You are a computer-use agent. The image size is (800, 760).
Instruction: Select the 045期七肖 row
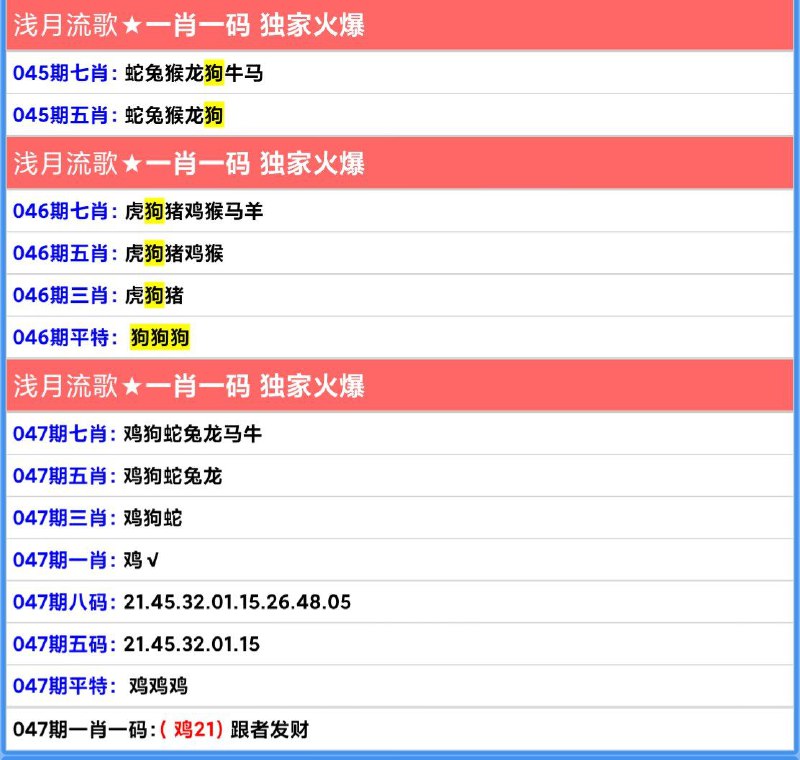click(400, 72)
